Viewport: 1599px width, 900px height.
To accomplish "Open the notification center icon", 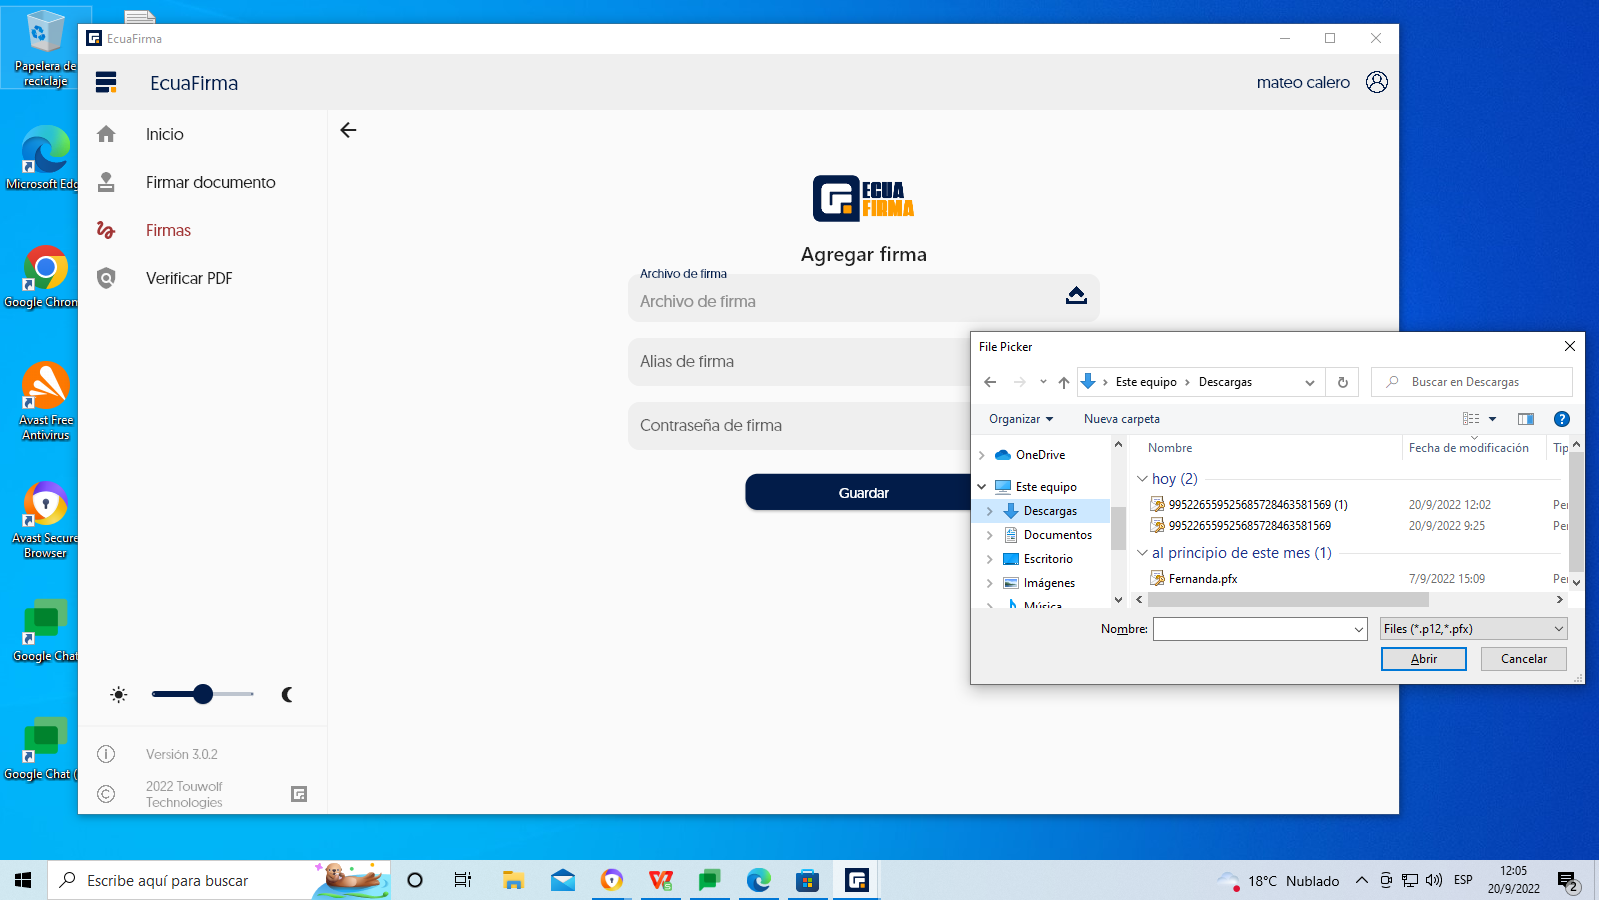I will click(x=1568, y=881).
